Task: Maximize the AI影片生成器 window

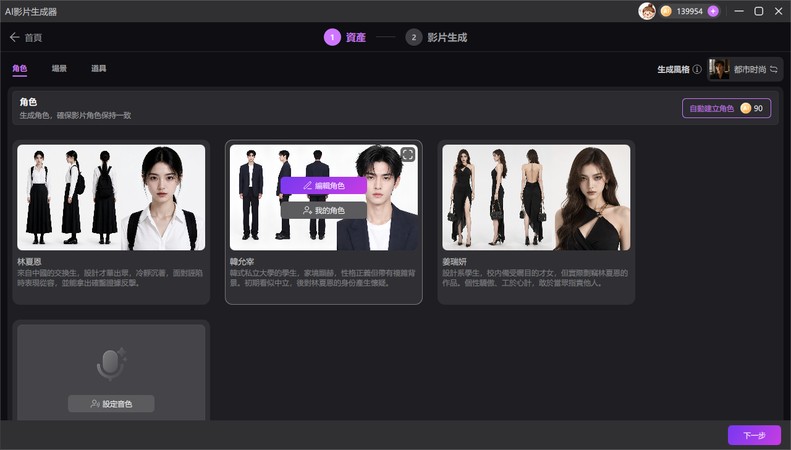Action: (759, 11)
